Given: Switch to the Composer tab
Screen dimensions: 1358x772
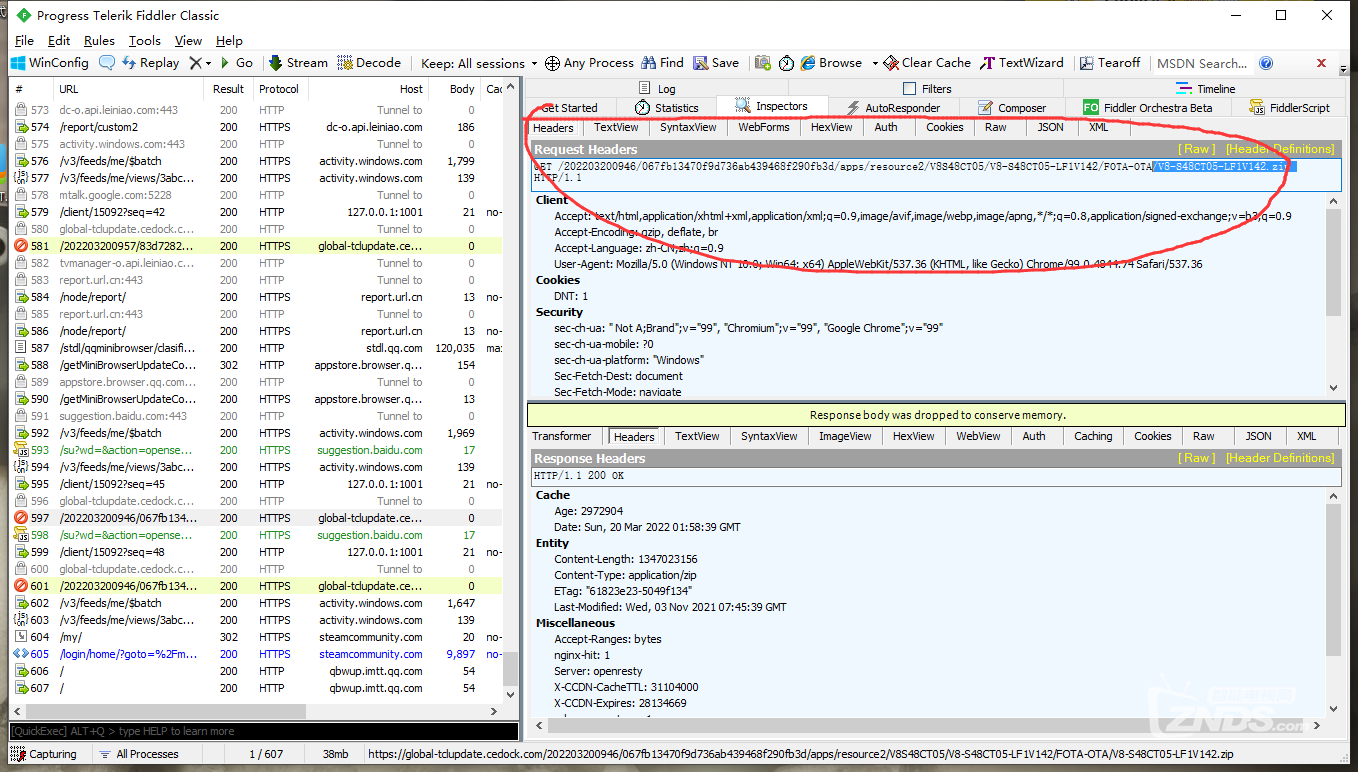Looking at the screenshot, I should tap(1011, 107).
